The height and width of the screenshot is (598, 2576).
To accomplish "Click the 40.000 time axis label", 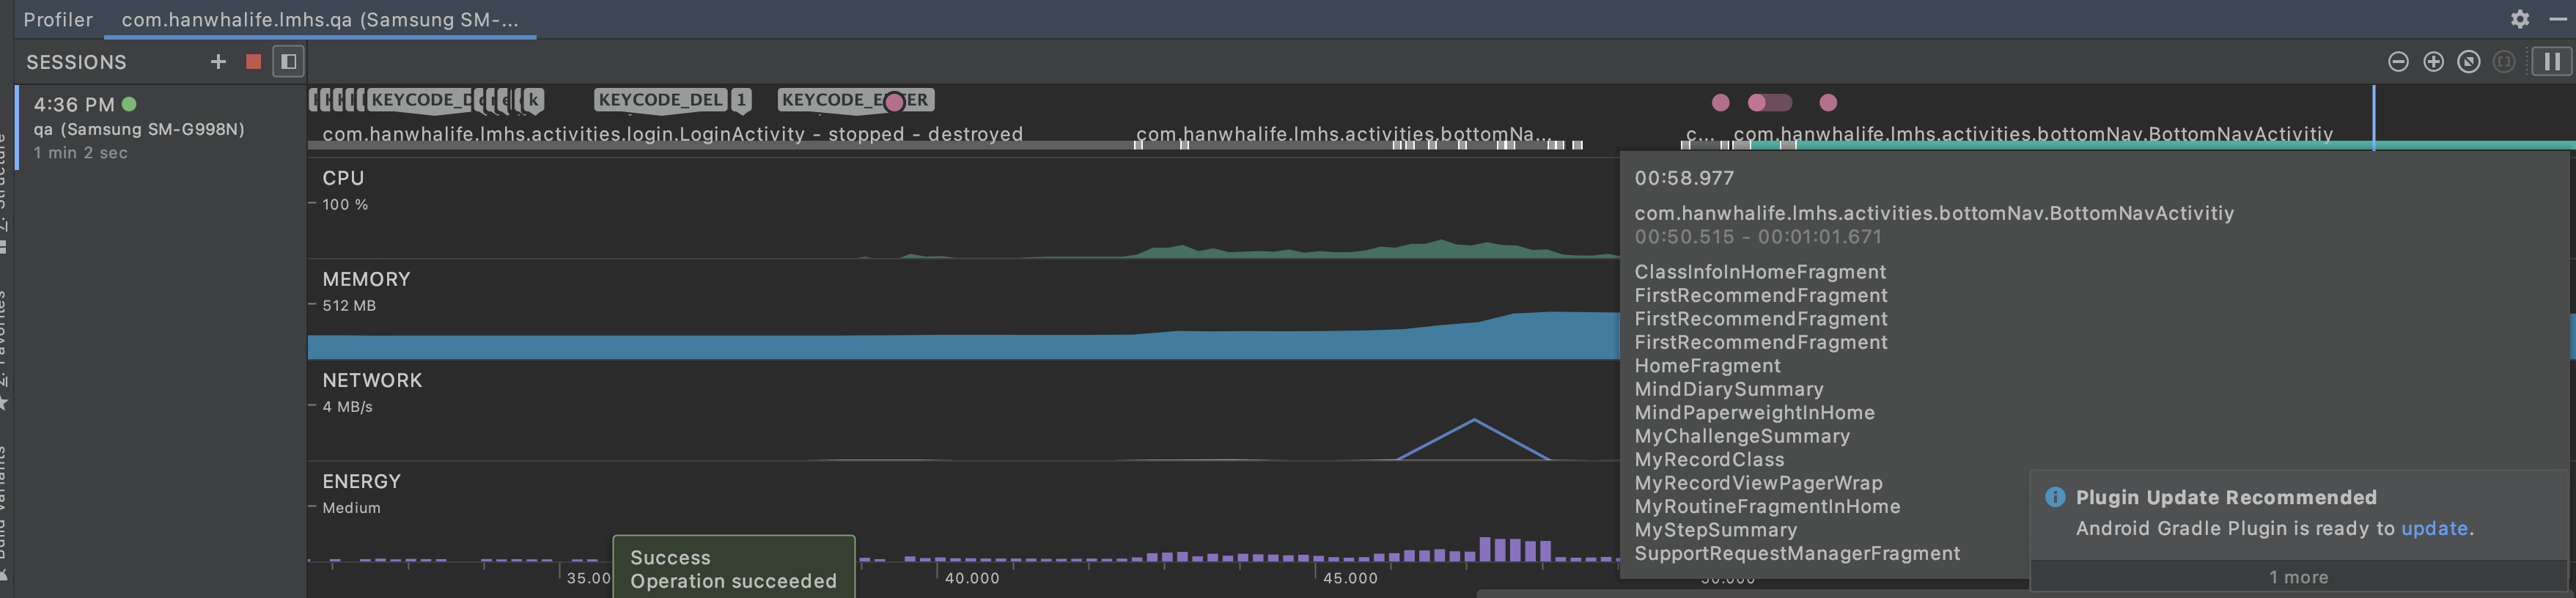I will 972,578.
